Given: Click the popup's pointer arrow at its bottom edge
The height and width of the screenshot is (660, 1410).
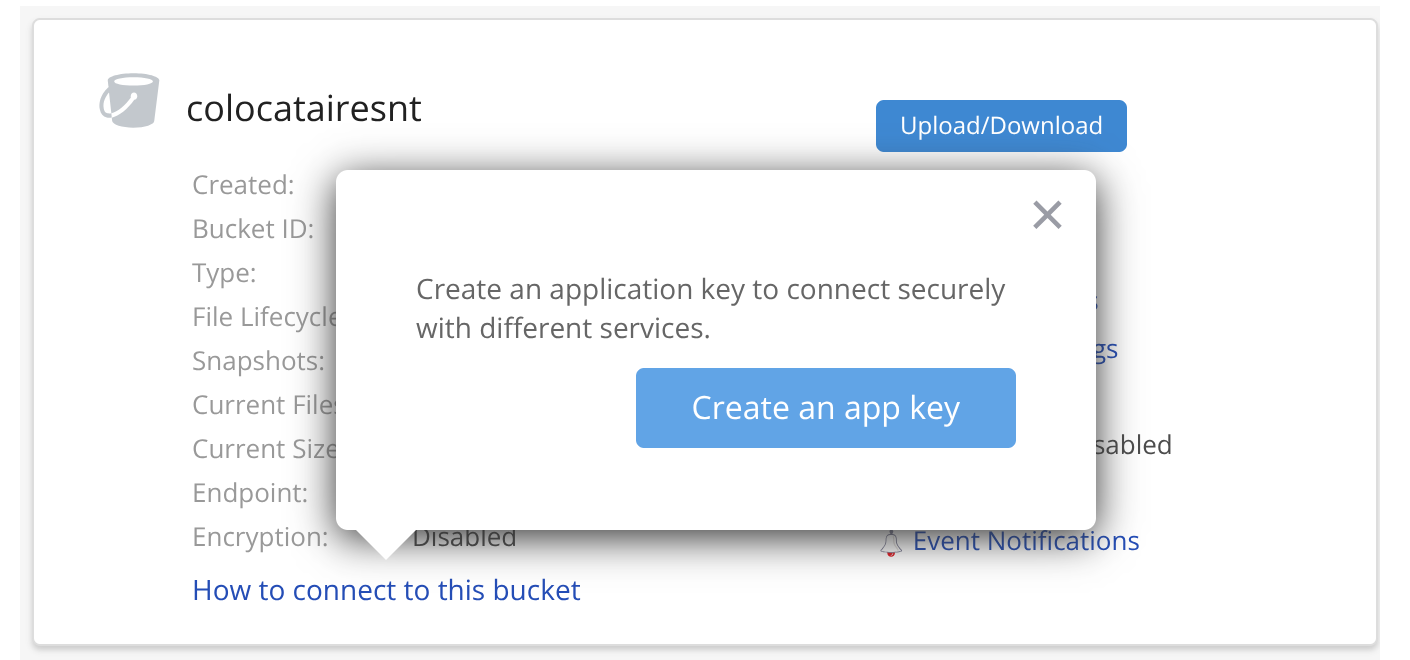Looking at the screenshot, I should click(x=383, y=545).
